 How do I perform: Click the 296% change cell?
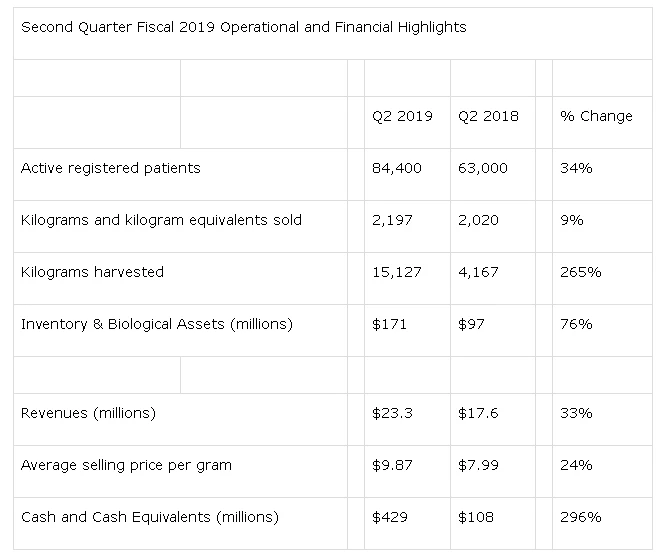580,517
